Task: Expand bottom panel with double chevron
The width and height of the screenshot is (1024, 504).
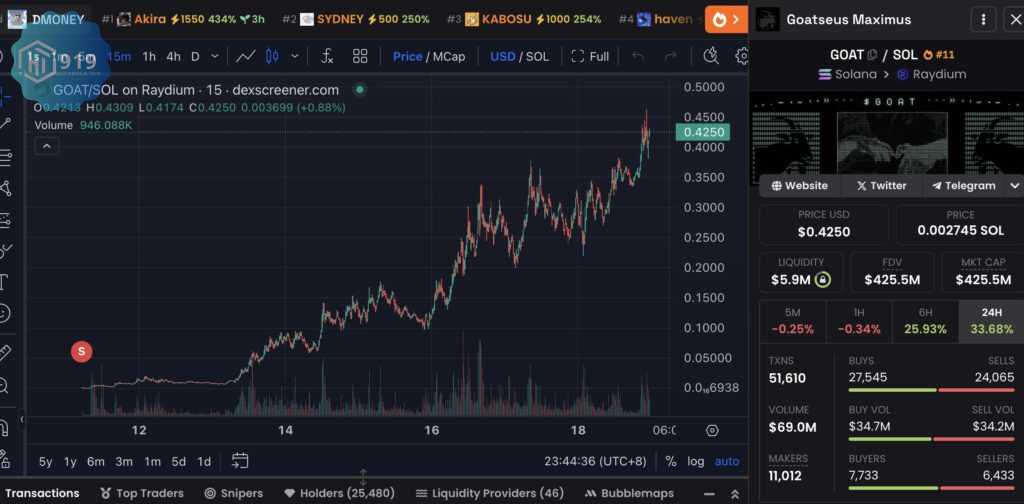Action: click(735, 494)
